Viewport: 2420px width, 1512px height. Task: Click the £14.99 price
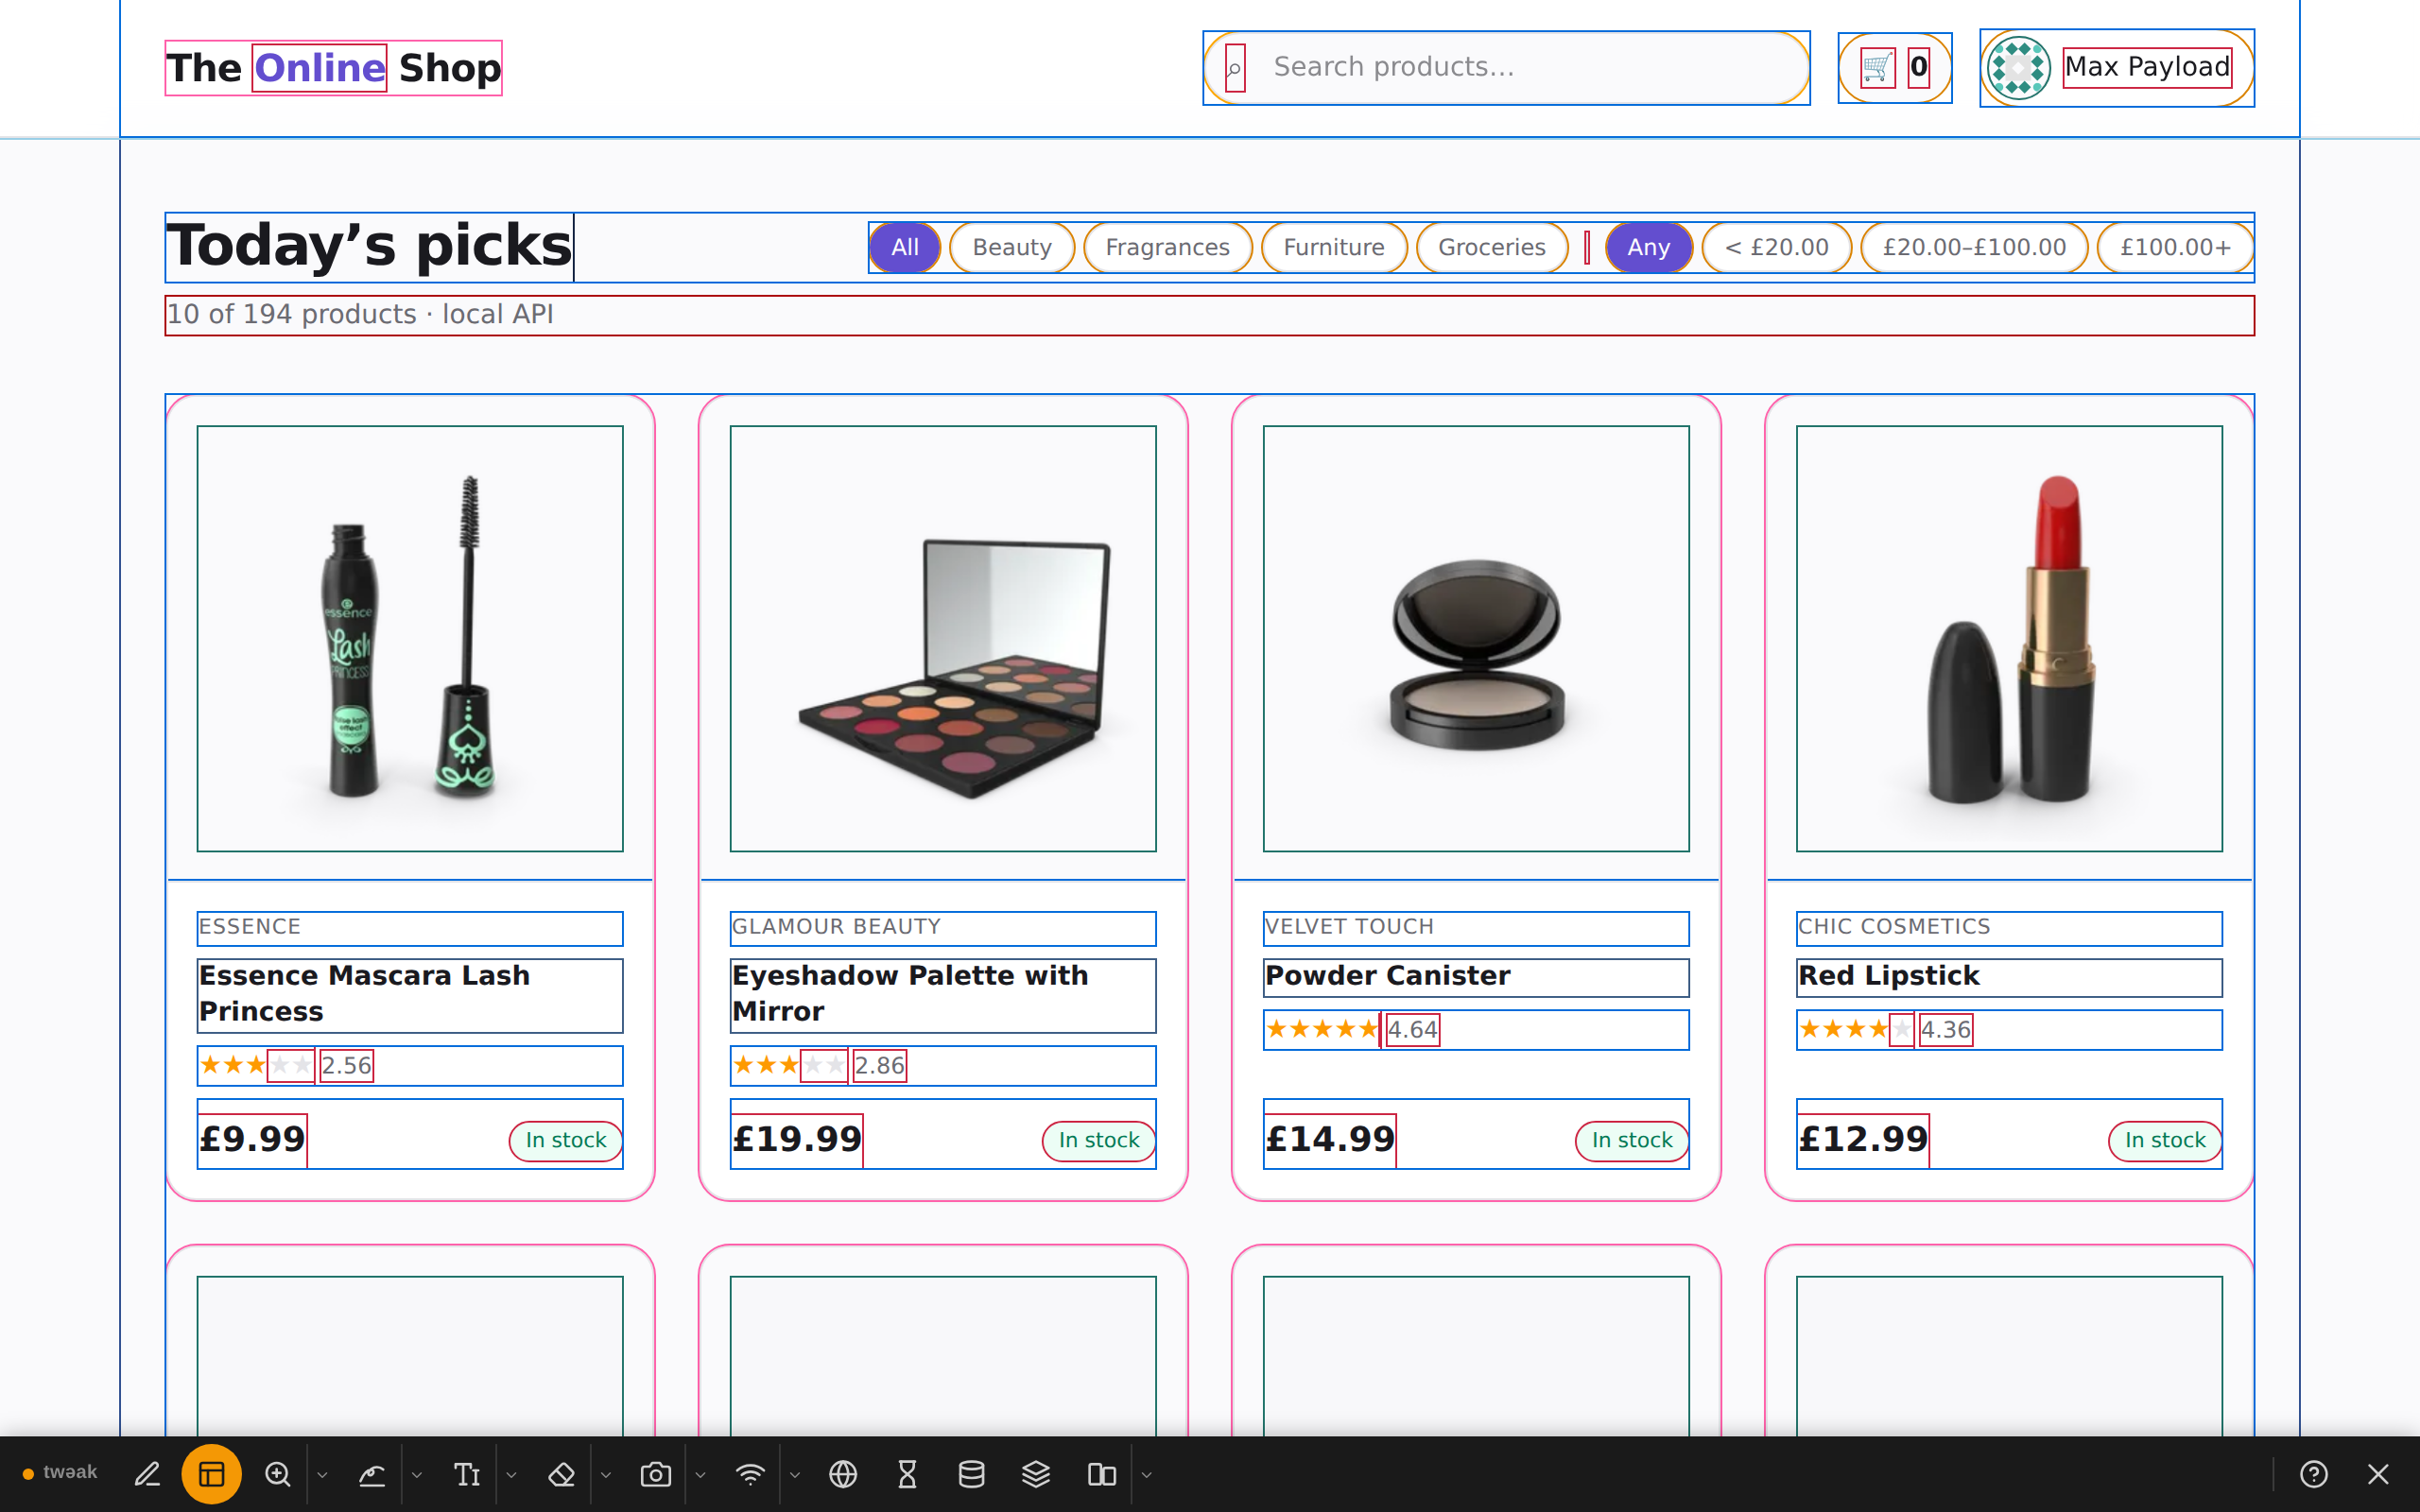click(1330, 1140)
